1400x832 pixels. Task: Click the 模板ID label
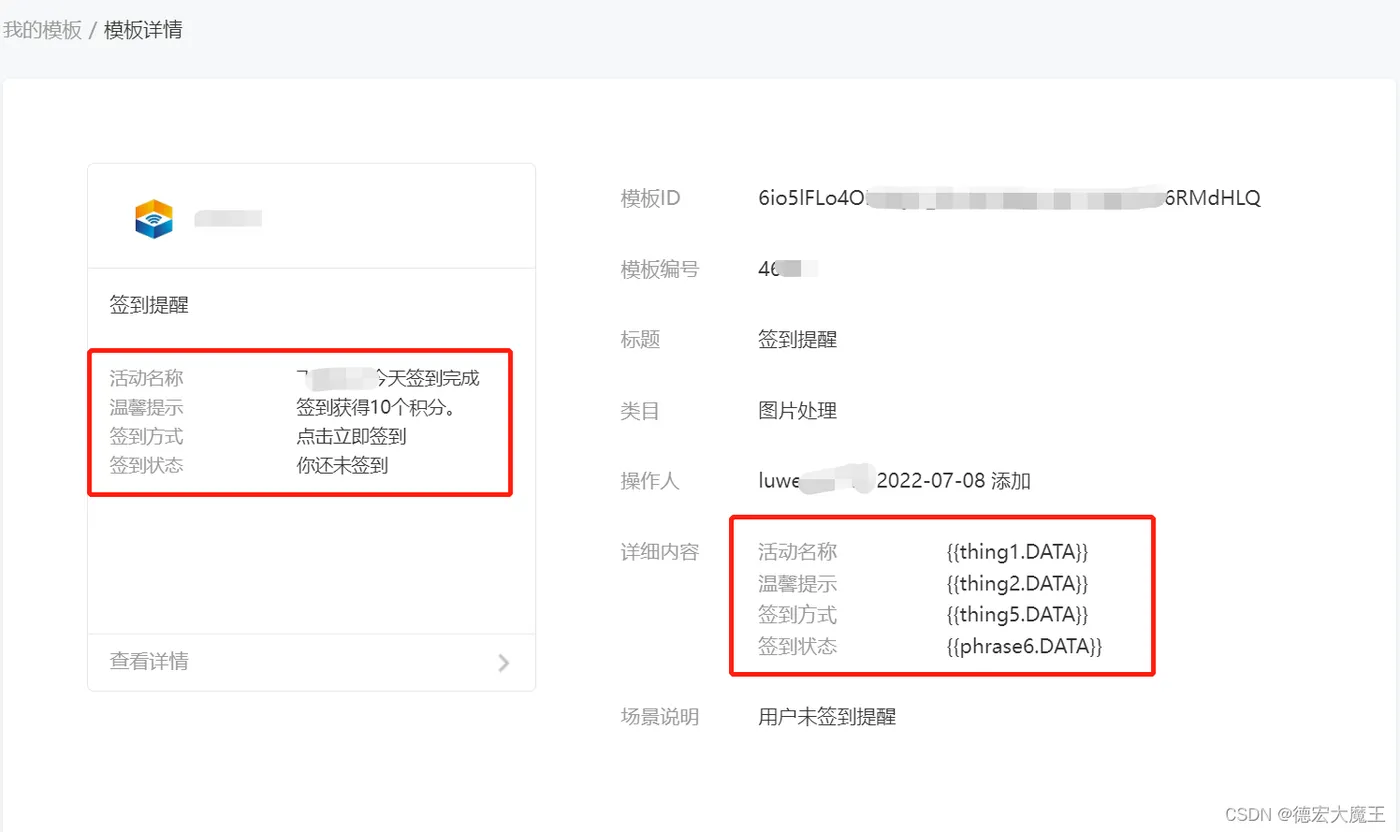(x=650, y=198)
